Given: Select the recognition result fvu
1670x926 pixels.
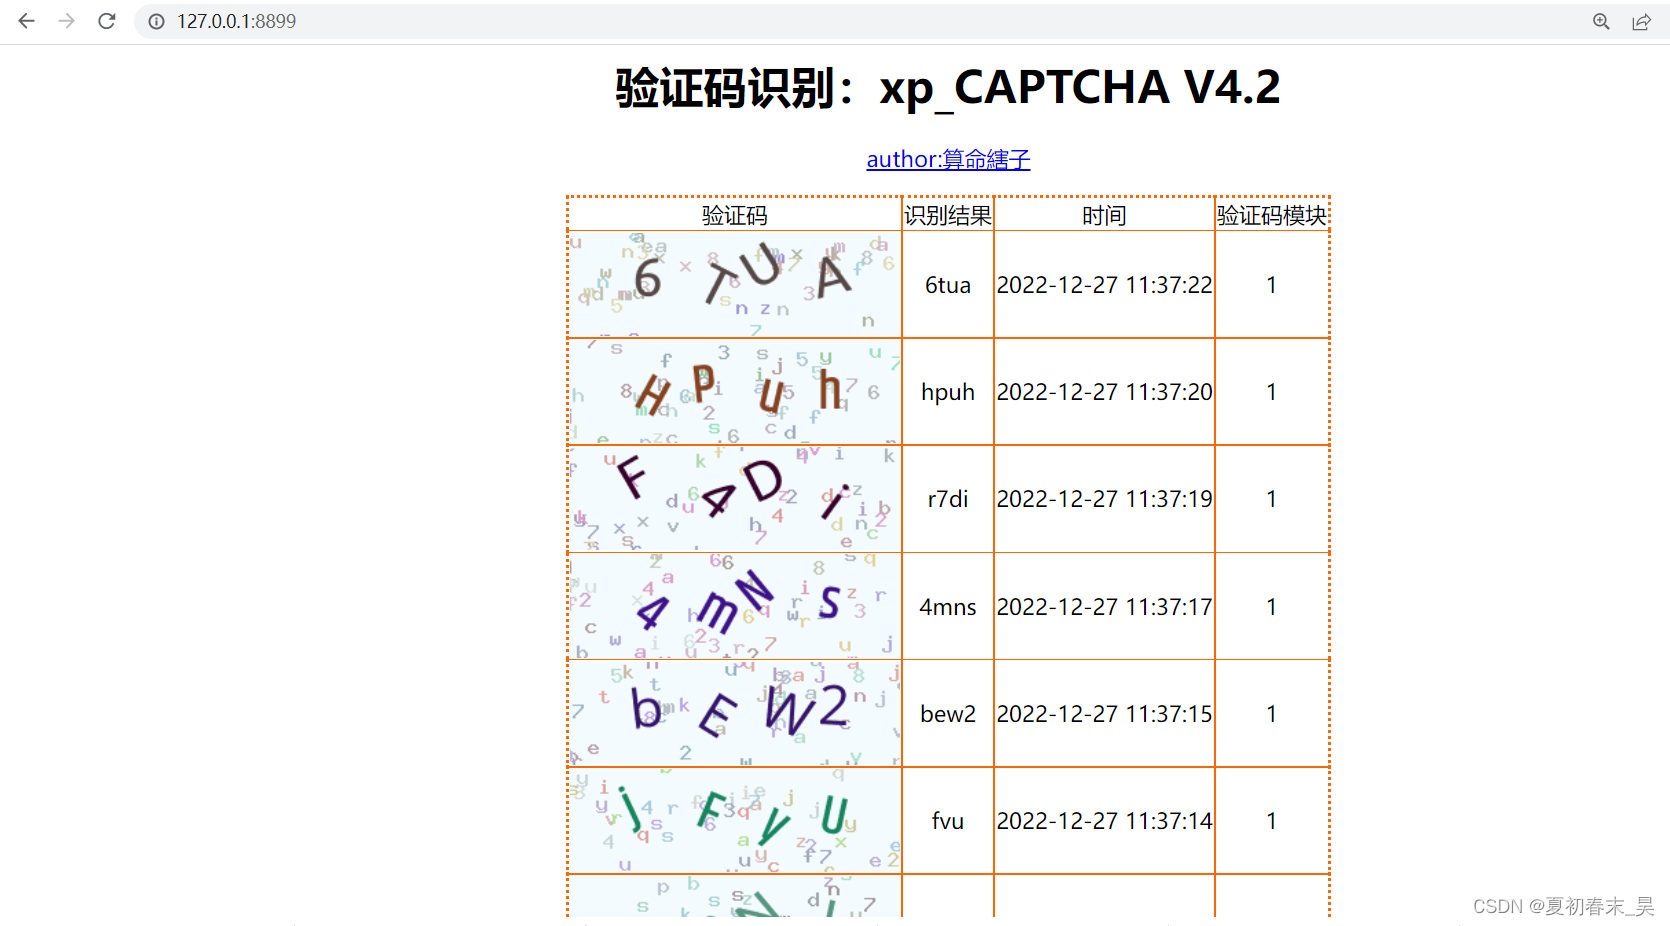Looking at the screenshot, I should [x=948, y=821].
